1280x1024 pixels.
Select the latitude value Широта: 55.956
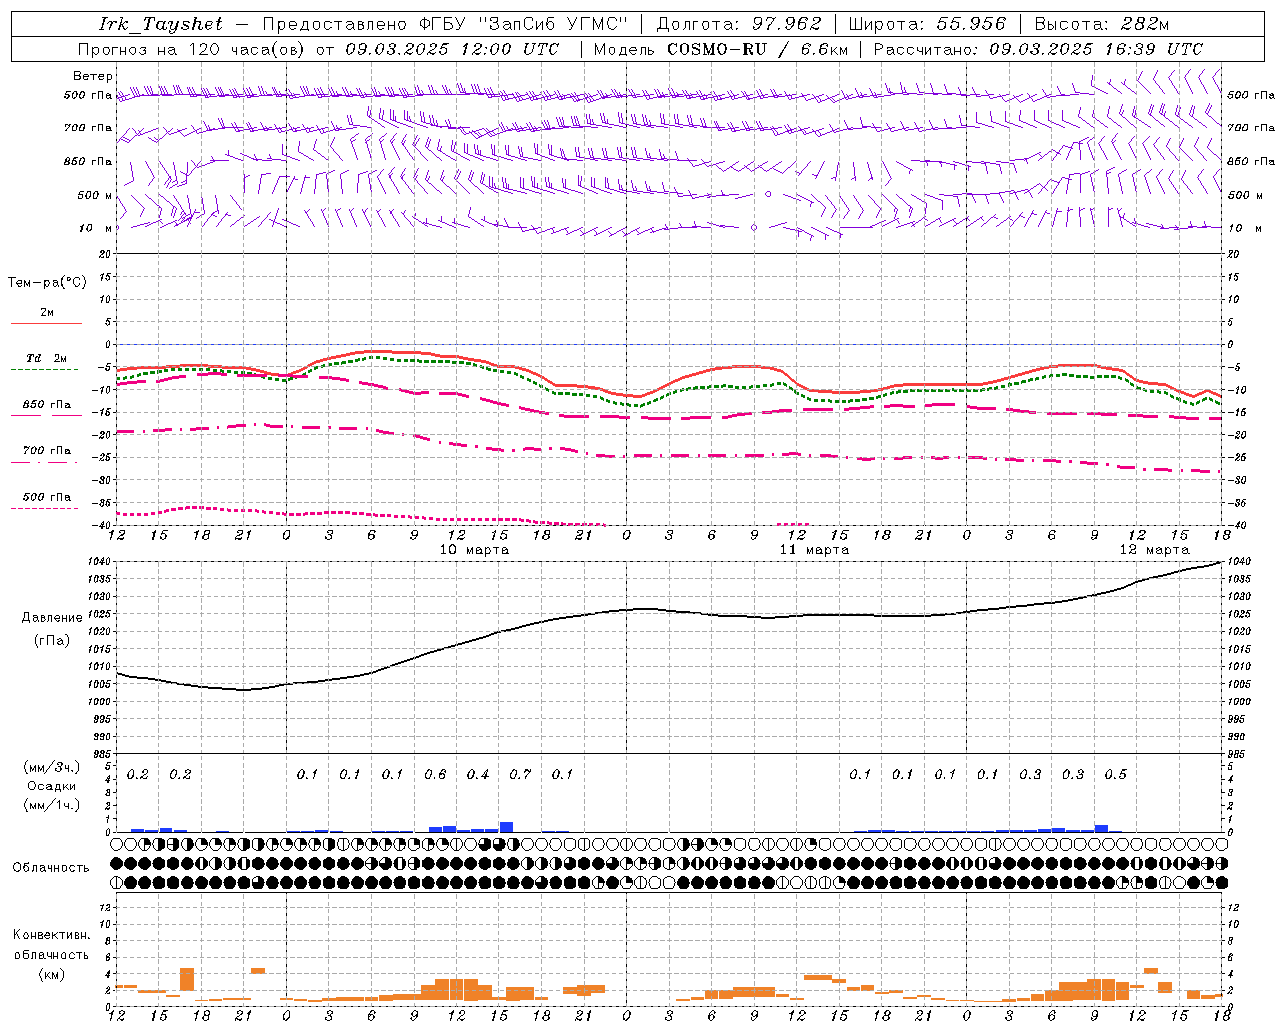(x=927, y=24)
